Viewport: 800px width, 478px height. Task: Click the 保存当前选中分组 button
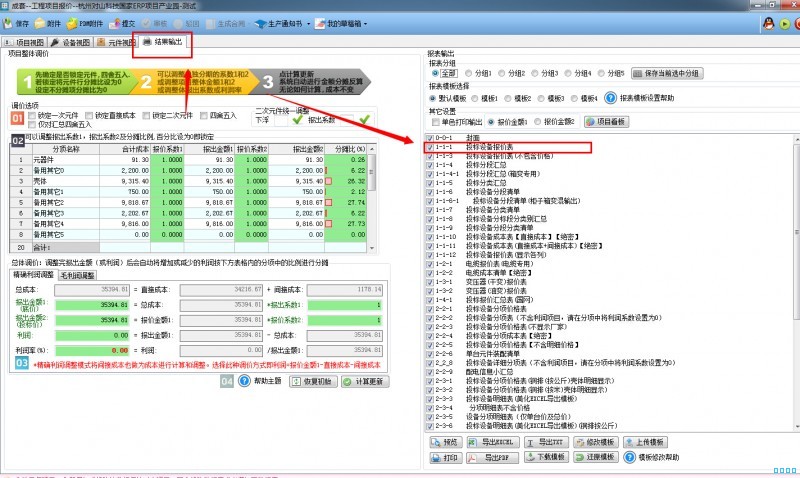pos(667,73)
